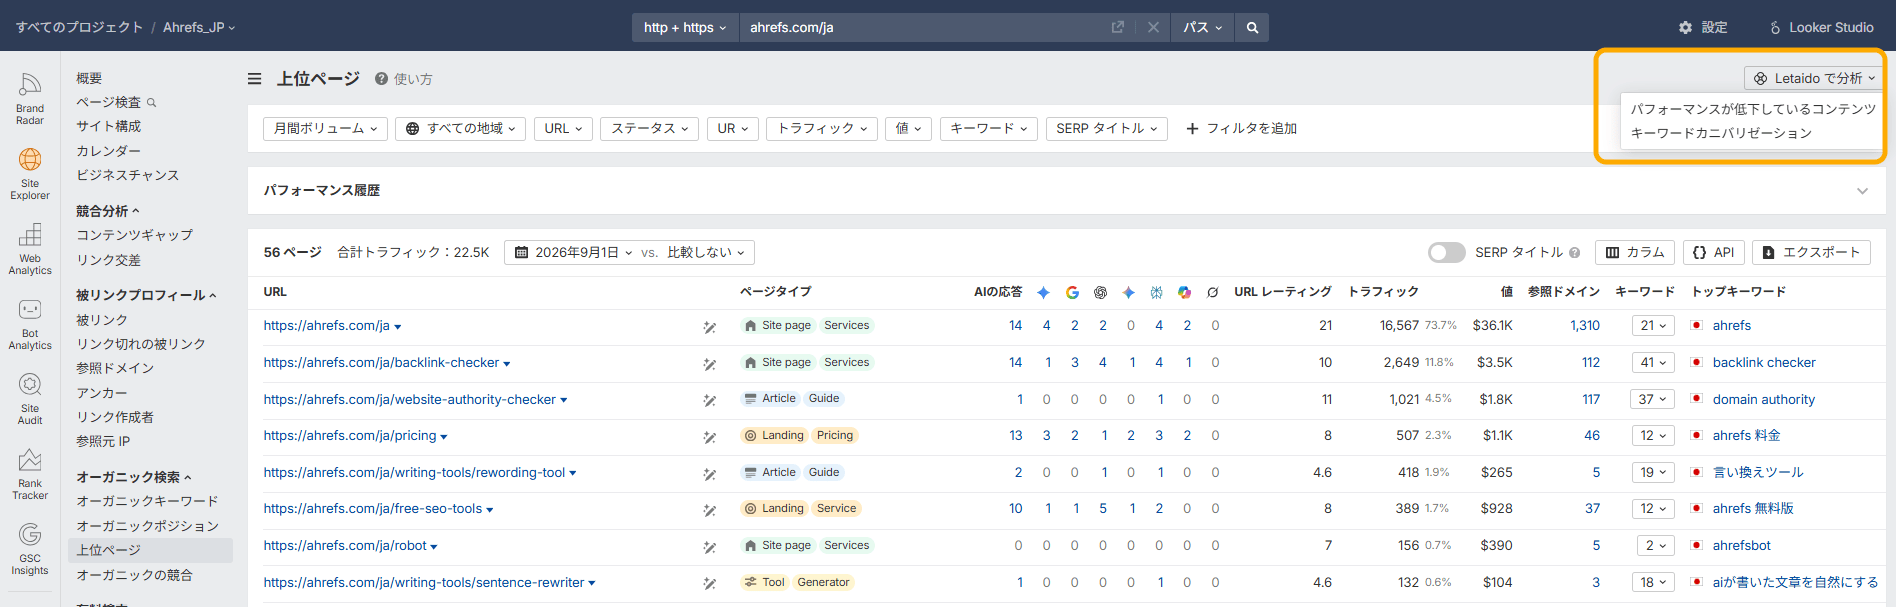Open the パス mode dropdown

point(1203,27)
